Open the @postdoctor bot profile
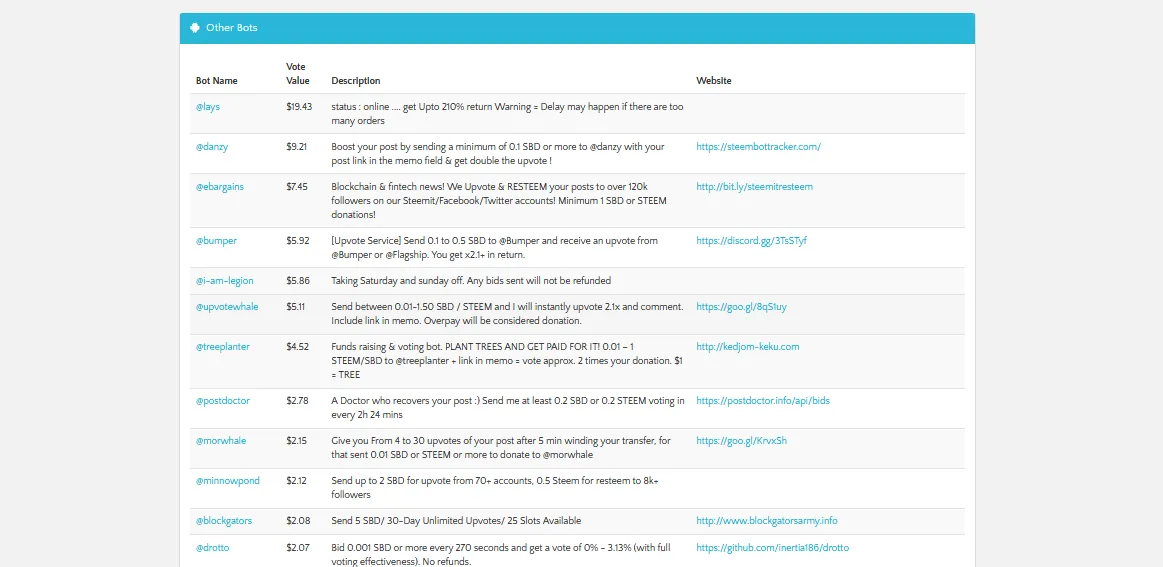The image size is (1163, 567). point(223,401)
